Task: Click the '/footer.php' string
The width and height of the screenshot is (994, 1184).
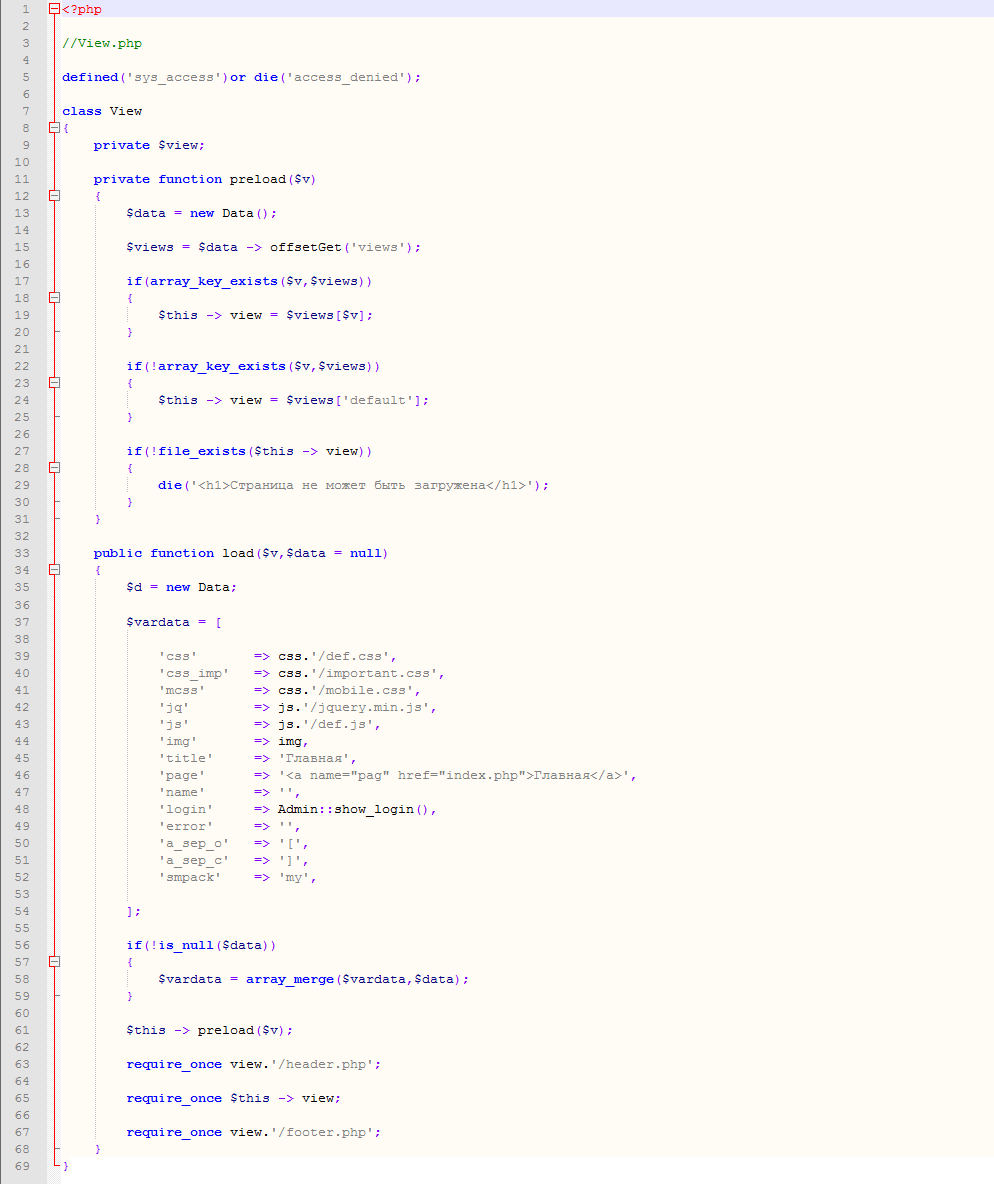Action: pos(322,1132)
